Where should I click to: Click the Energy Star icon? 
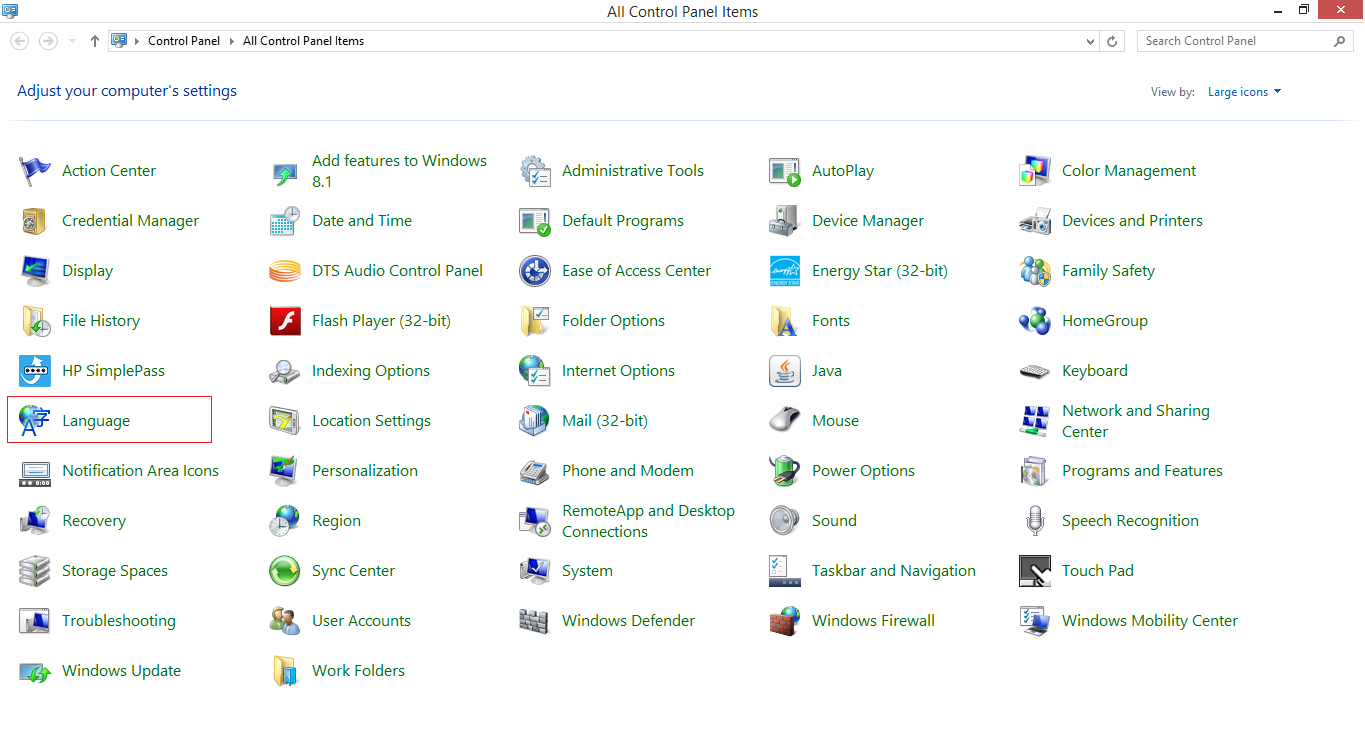tap(785, 271)
